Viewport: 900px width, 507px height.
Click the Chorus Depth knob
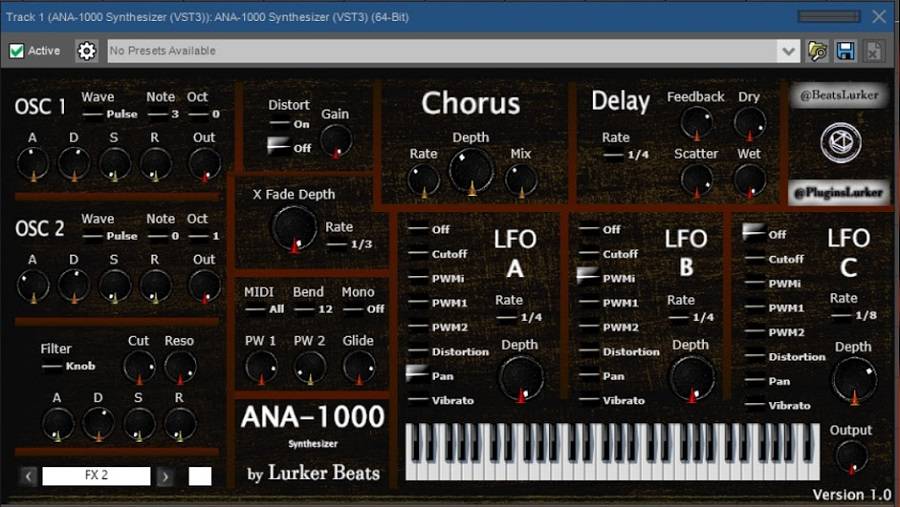pyautogui.click(x=470, y=170)
